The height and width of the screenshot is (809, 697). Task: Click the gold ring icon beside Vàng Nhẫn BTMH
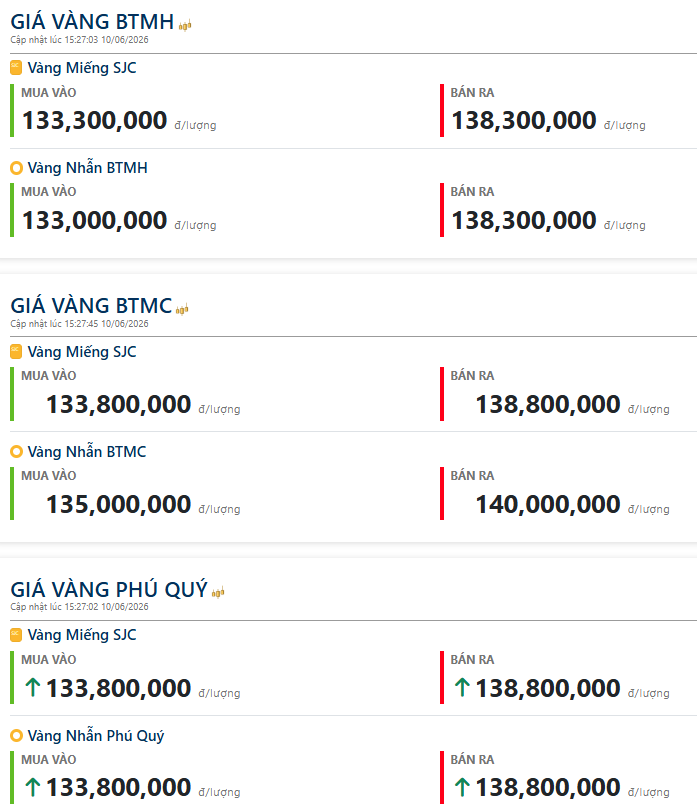[x=17, y=168]
